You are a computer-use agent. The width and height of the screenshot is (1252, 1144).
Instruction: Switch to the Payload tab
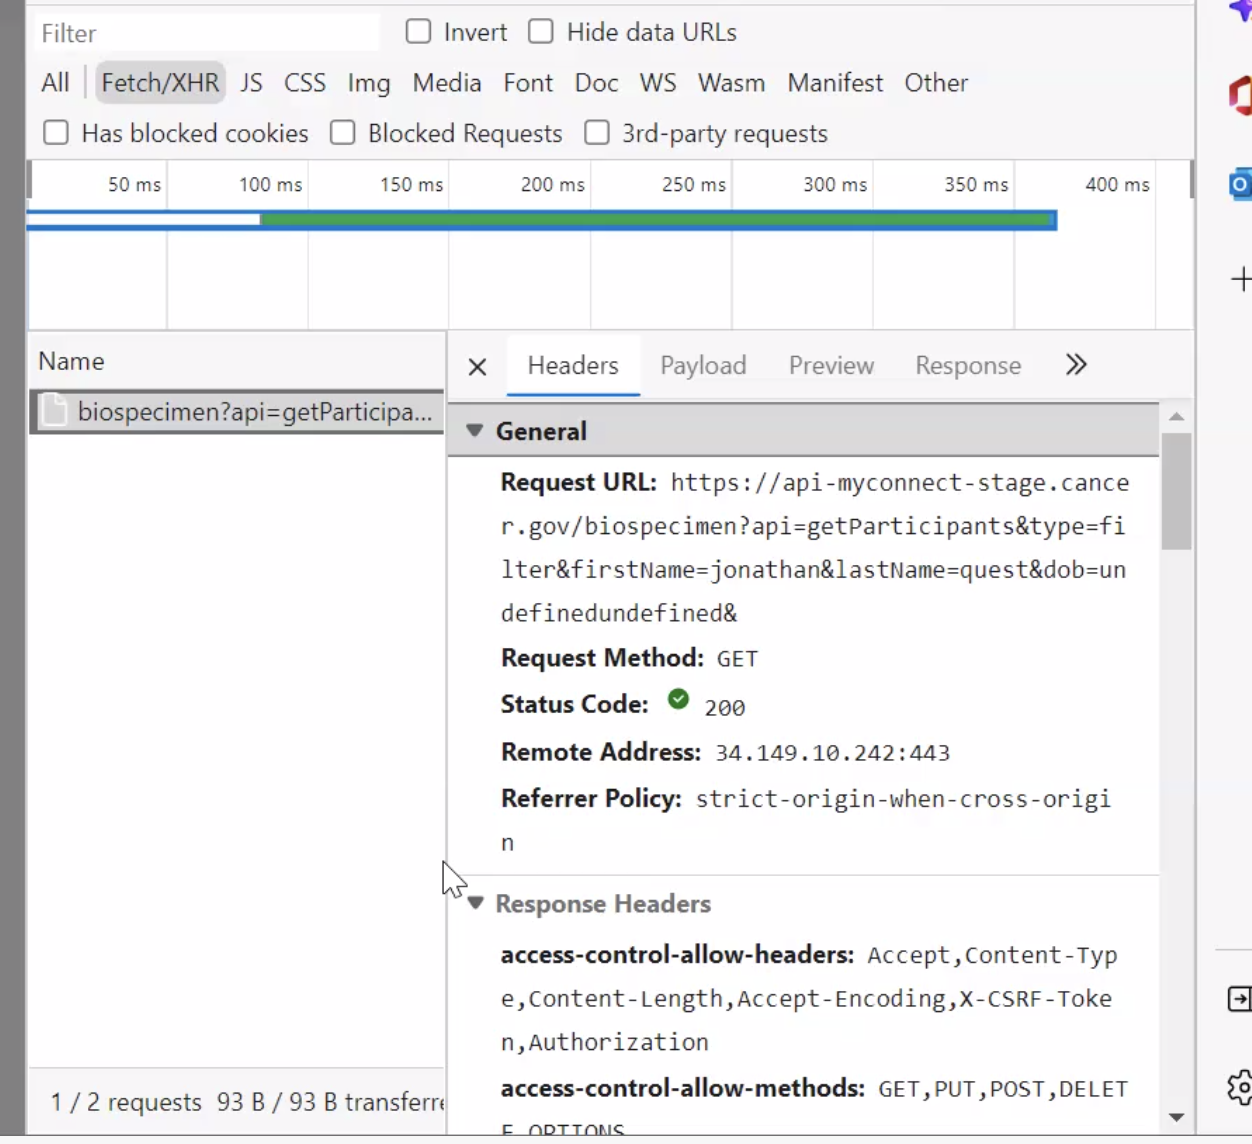pyautogui.click(x=703, y=365)
